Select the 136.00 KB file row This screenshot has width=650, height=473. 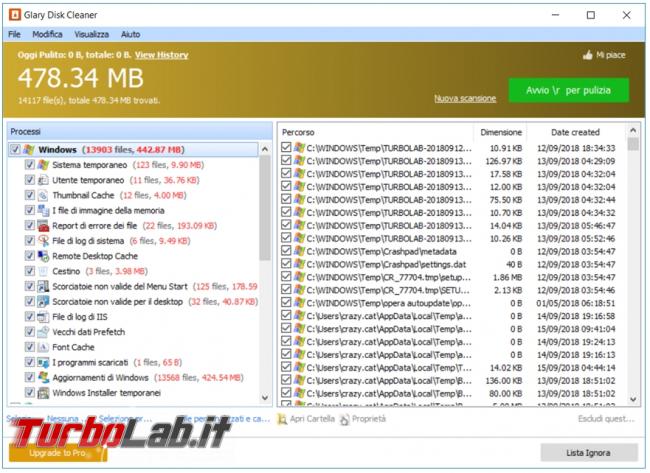[x=453, y=381]
